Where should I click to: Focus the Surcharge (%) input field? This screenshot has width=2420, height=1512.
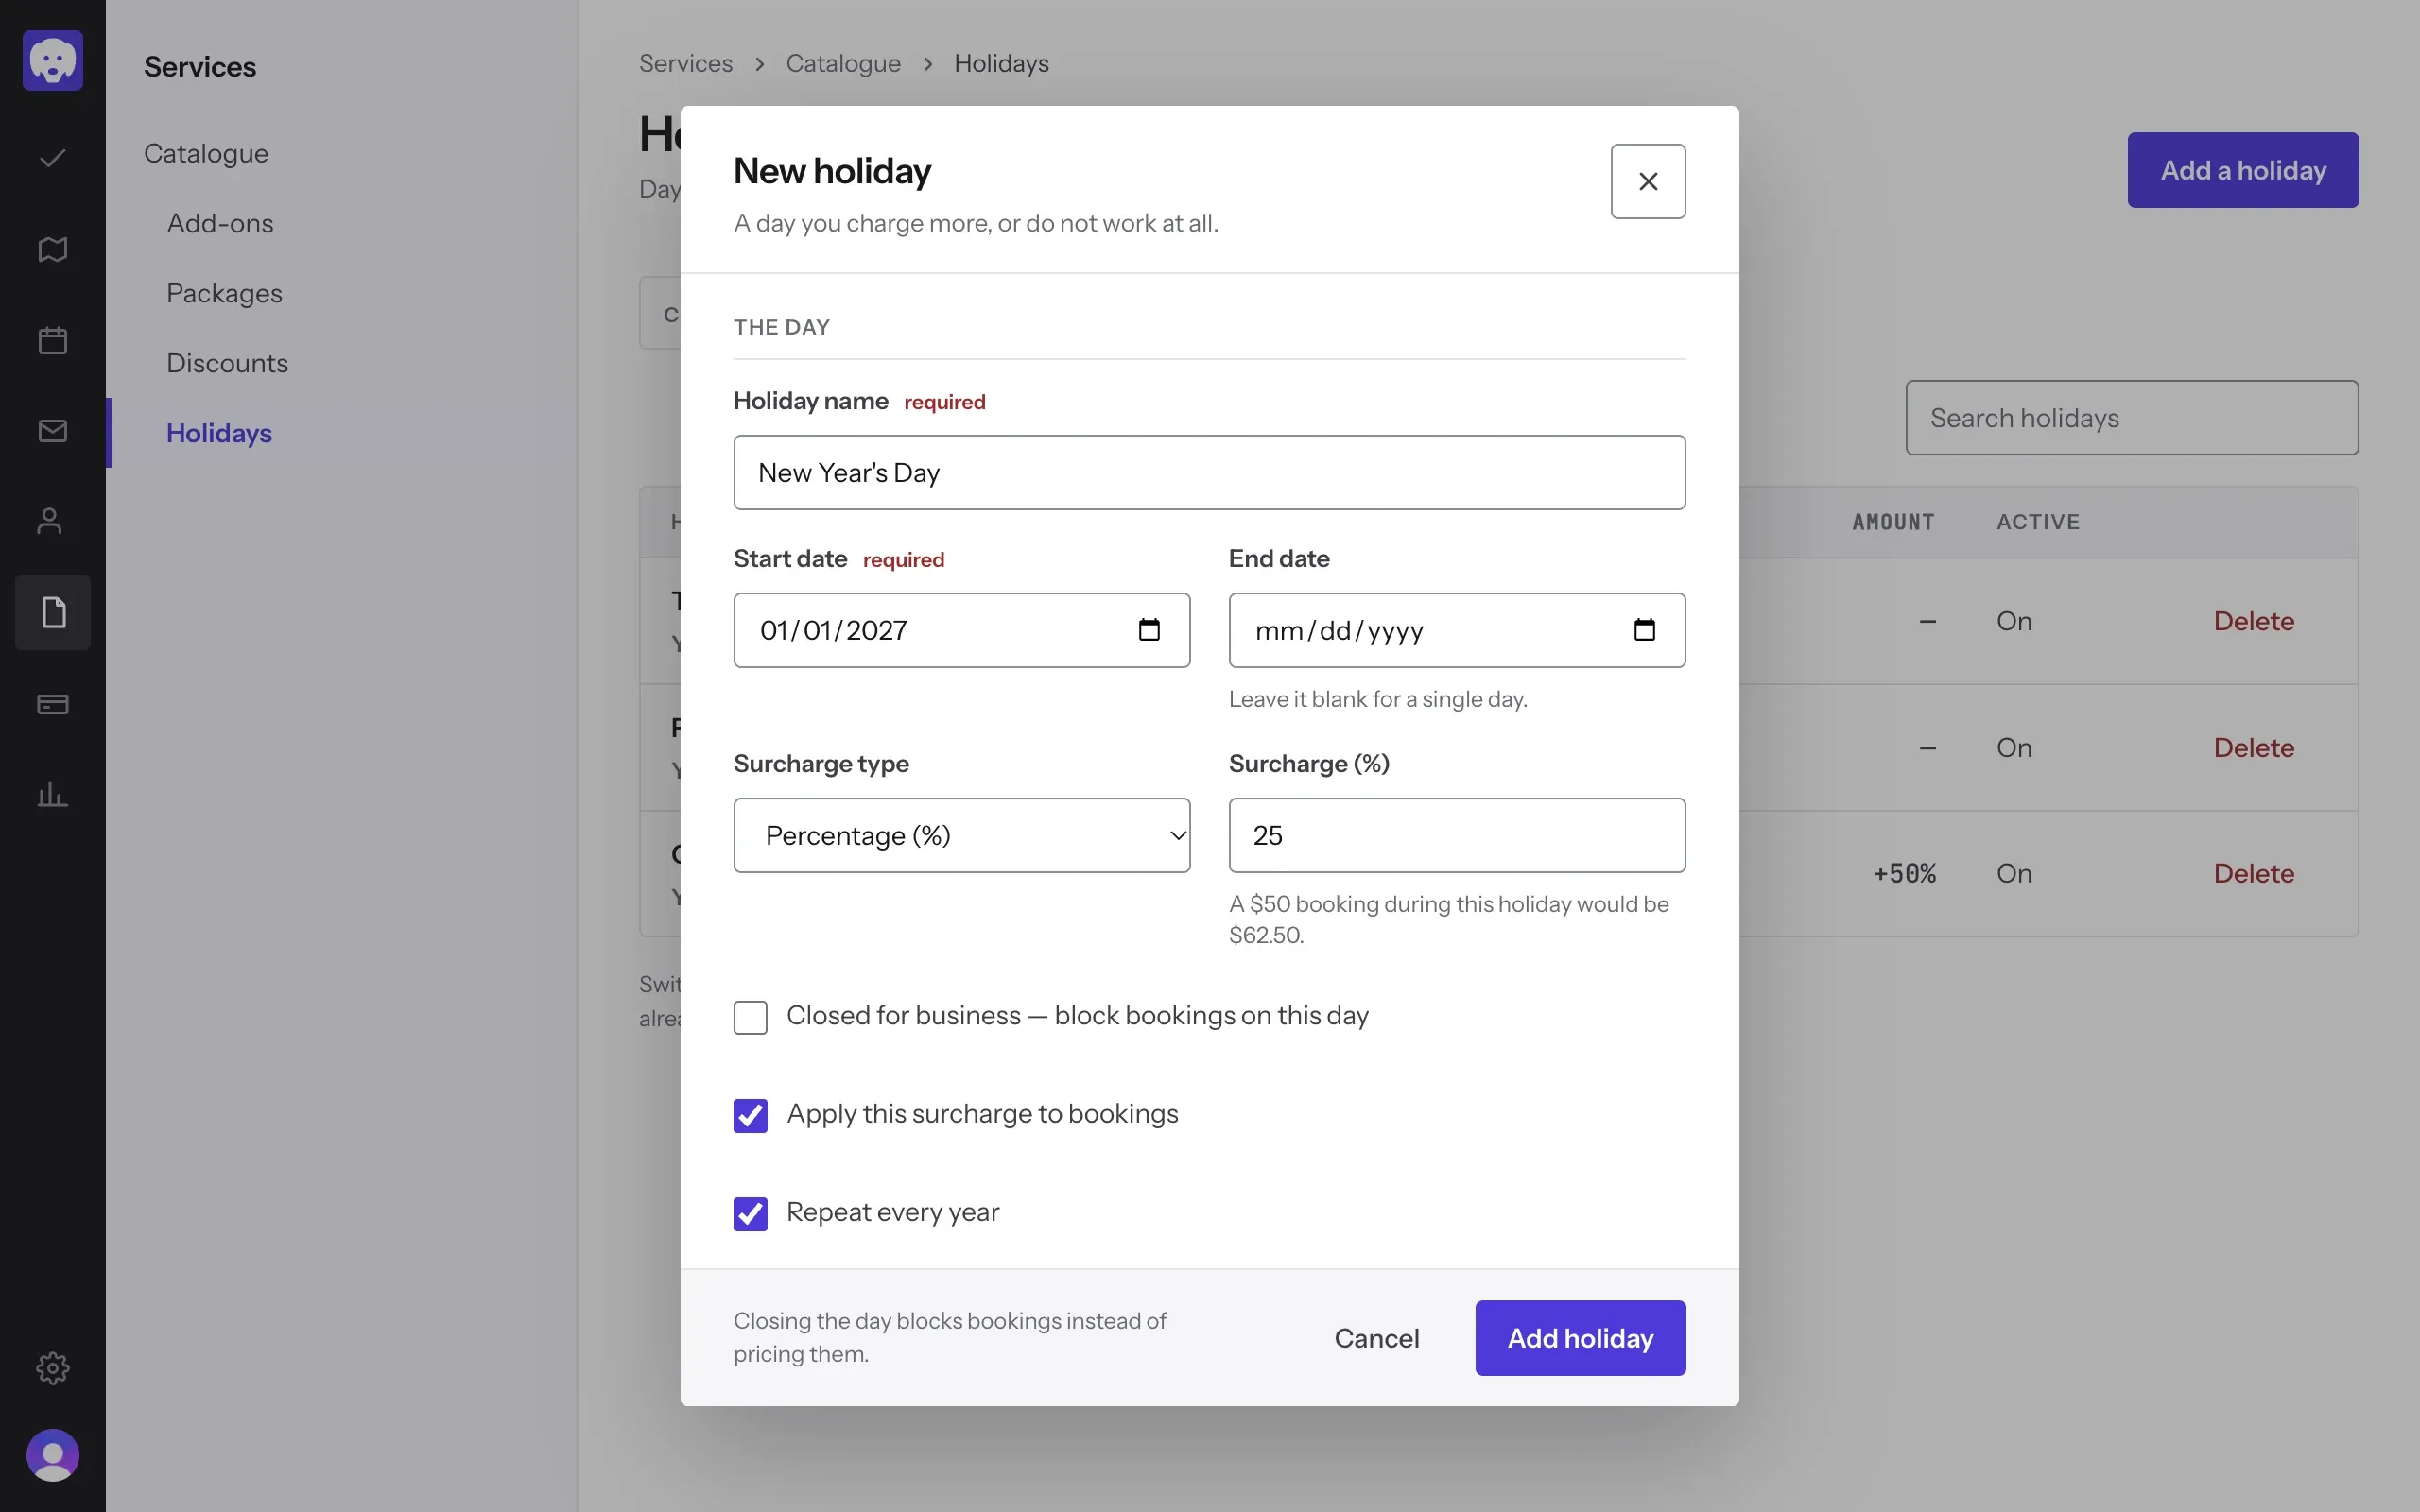pyautogui.click(x=1457, y=835)
